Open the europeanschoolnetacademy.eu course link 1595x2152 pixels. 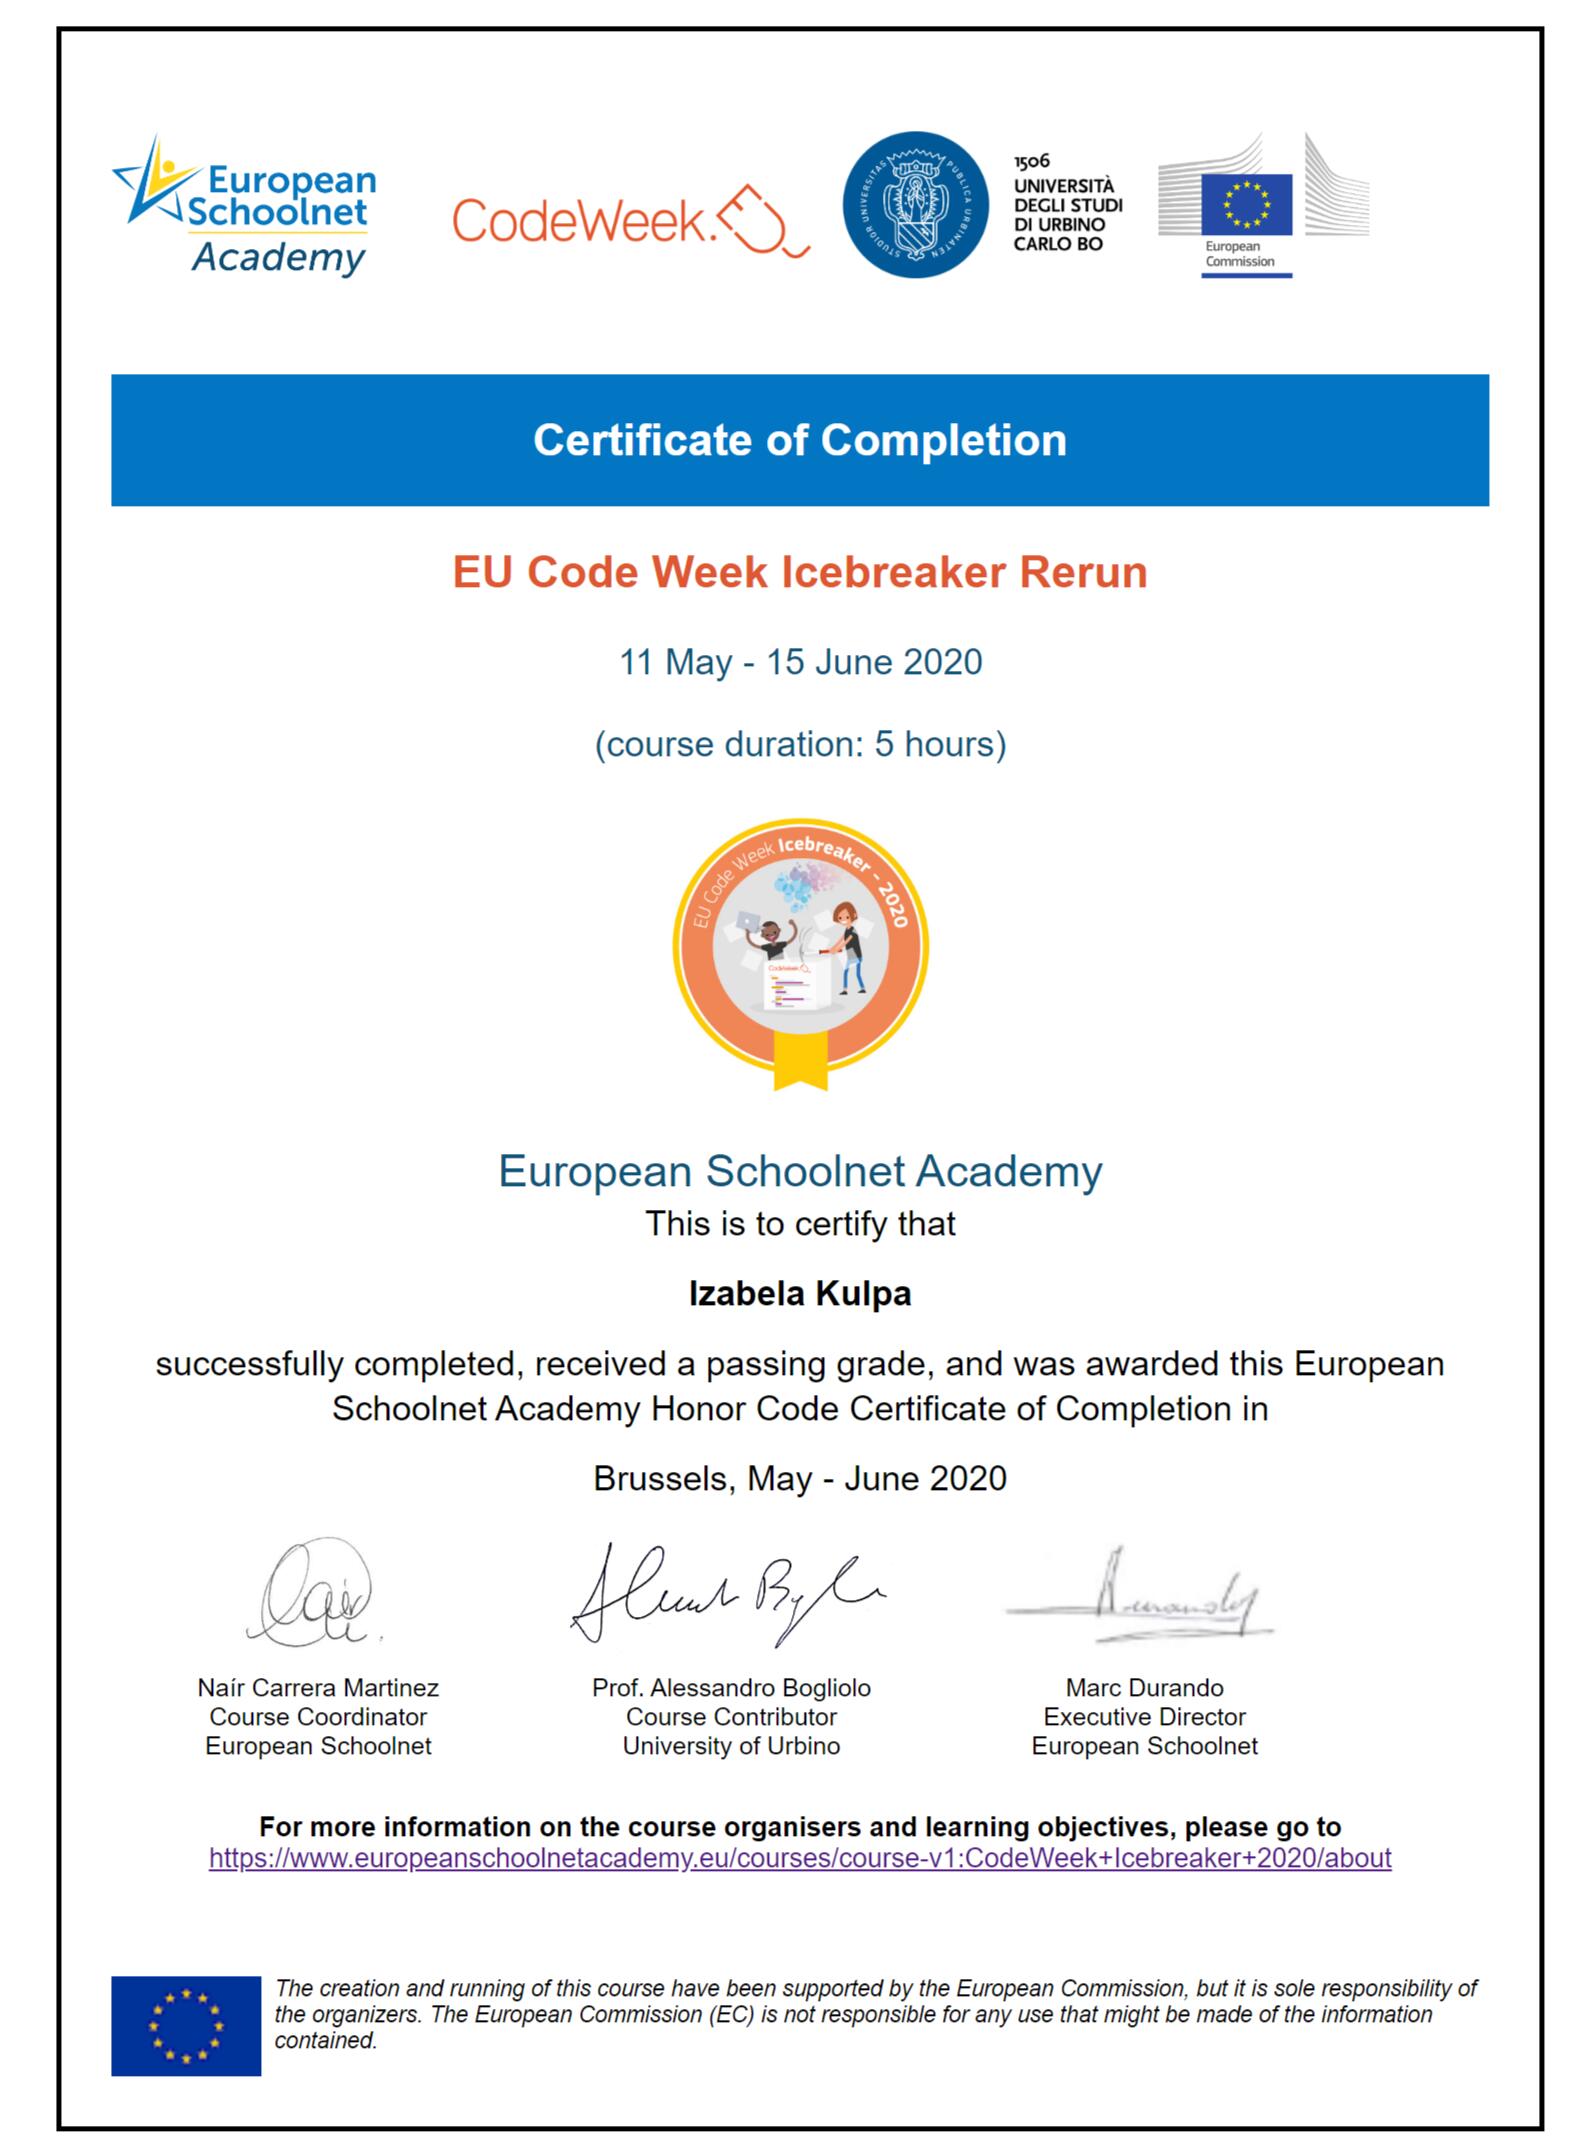click(800, 1858)
